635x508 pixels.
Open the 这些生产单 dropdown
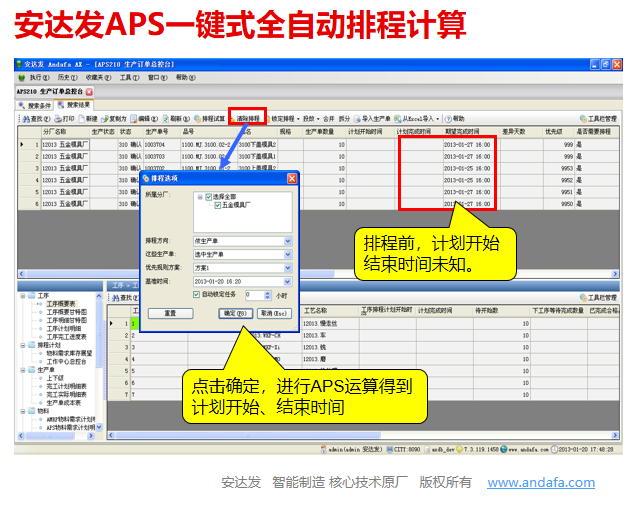288,254
